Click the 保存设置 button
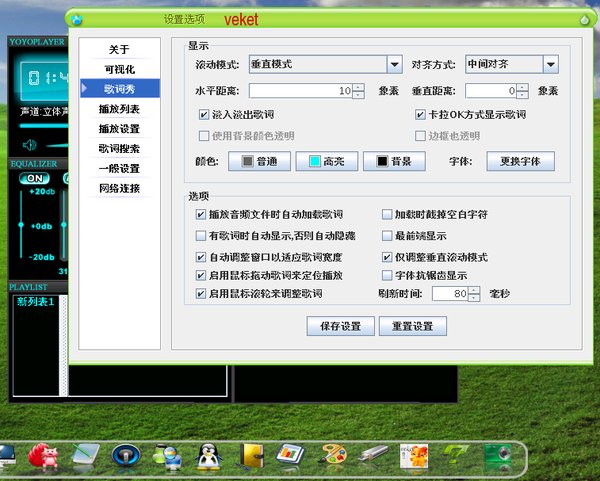 coord(341,327)
